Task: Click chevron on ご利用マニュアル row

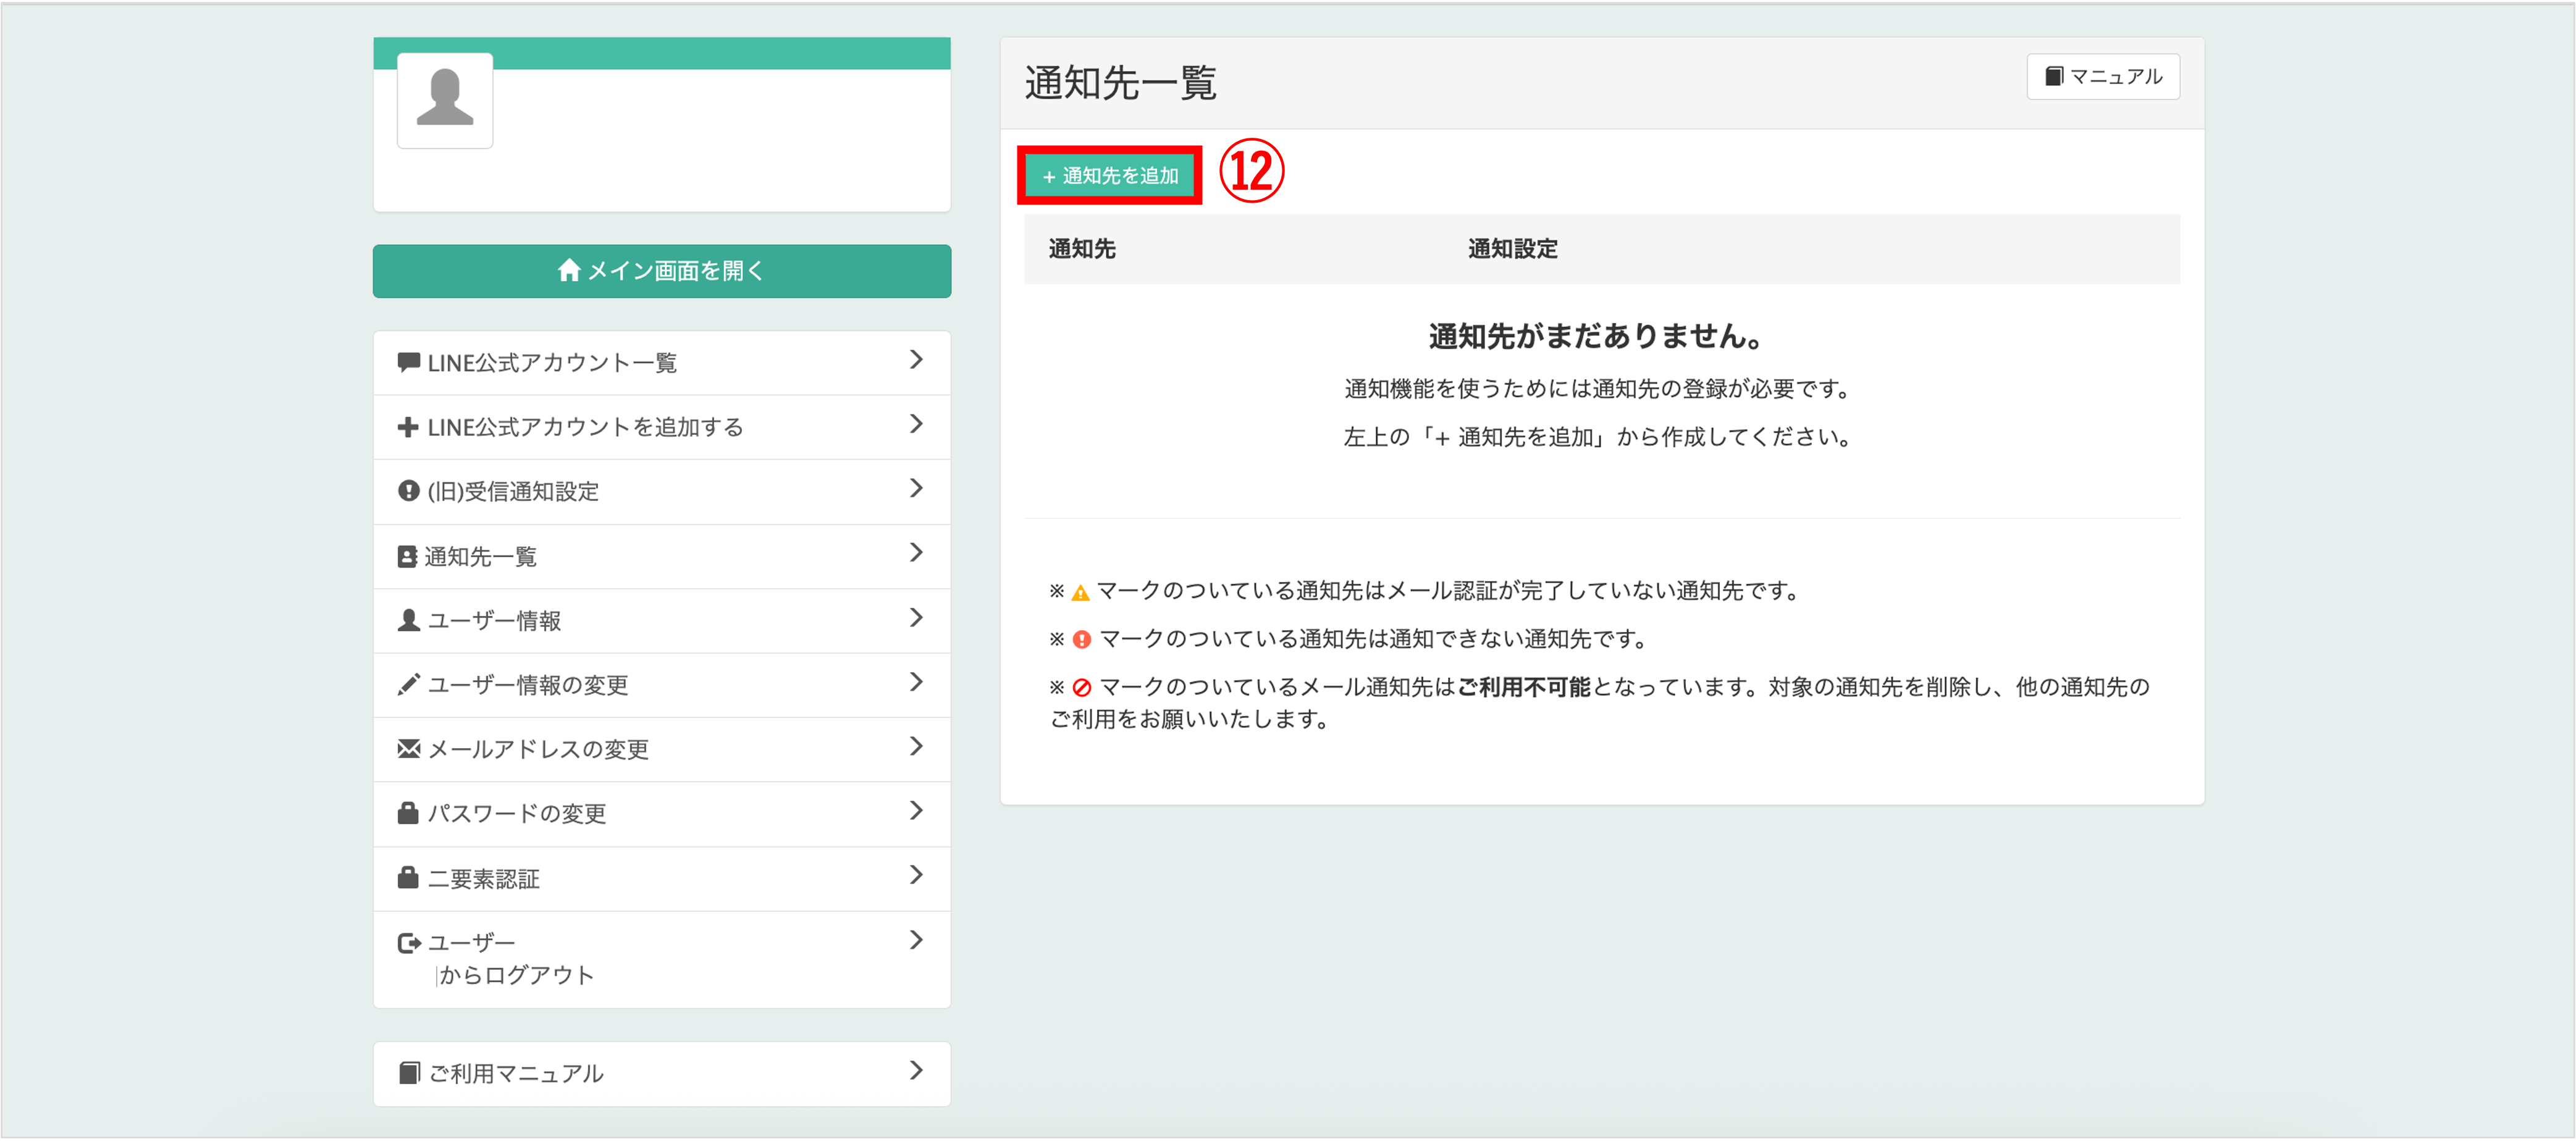Action: coord(916,1071)
